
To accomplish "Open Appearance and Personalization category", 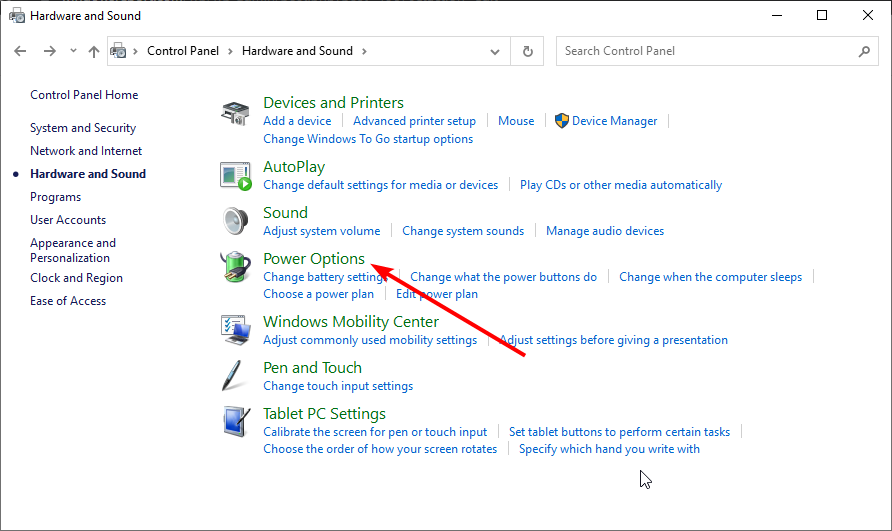I will (73, 250).
